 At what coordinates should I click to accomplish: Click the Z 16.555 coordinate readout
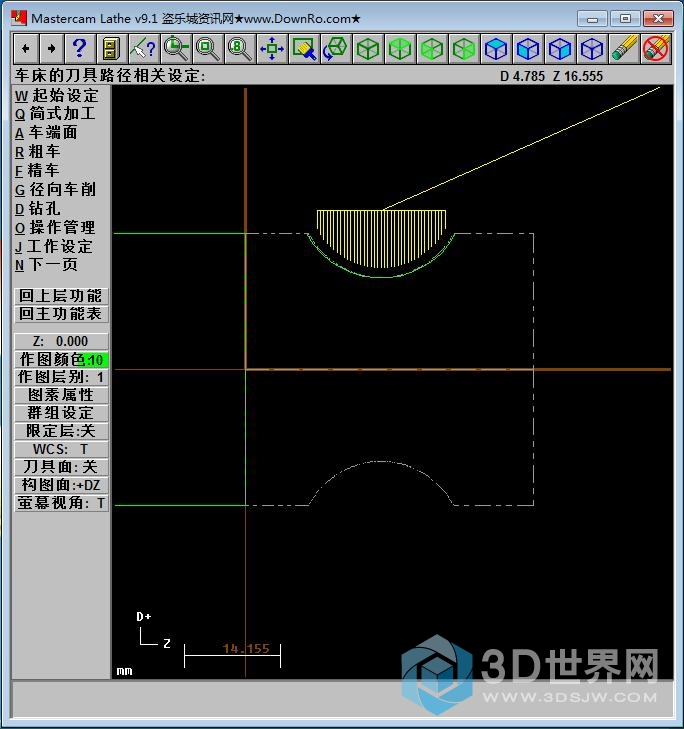click(578, 76)
